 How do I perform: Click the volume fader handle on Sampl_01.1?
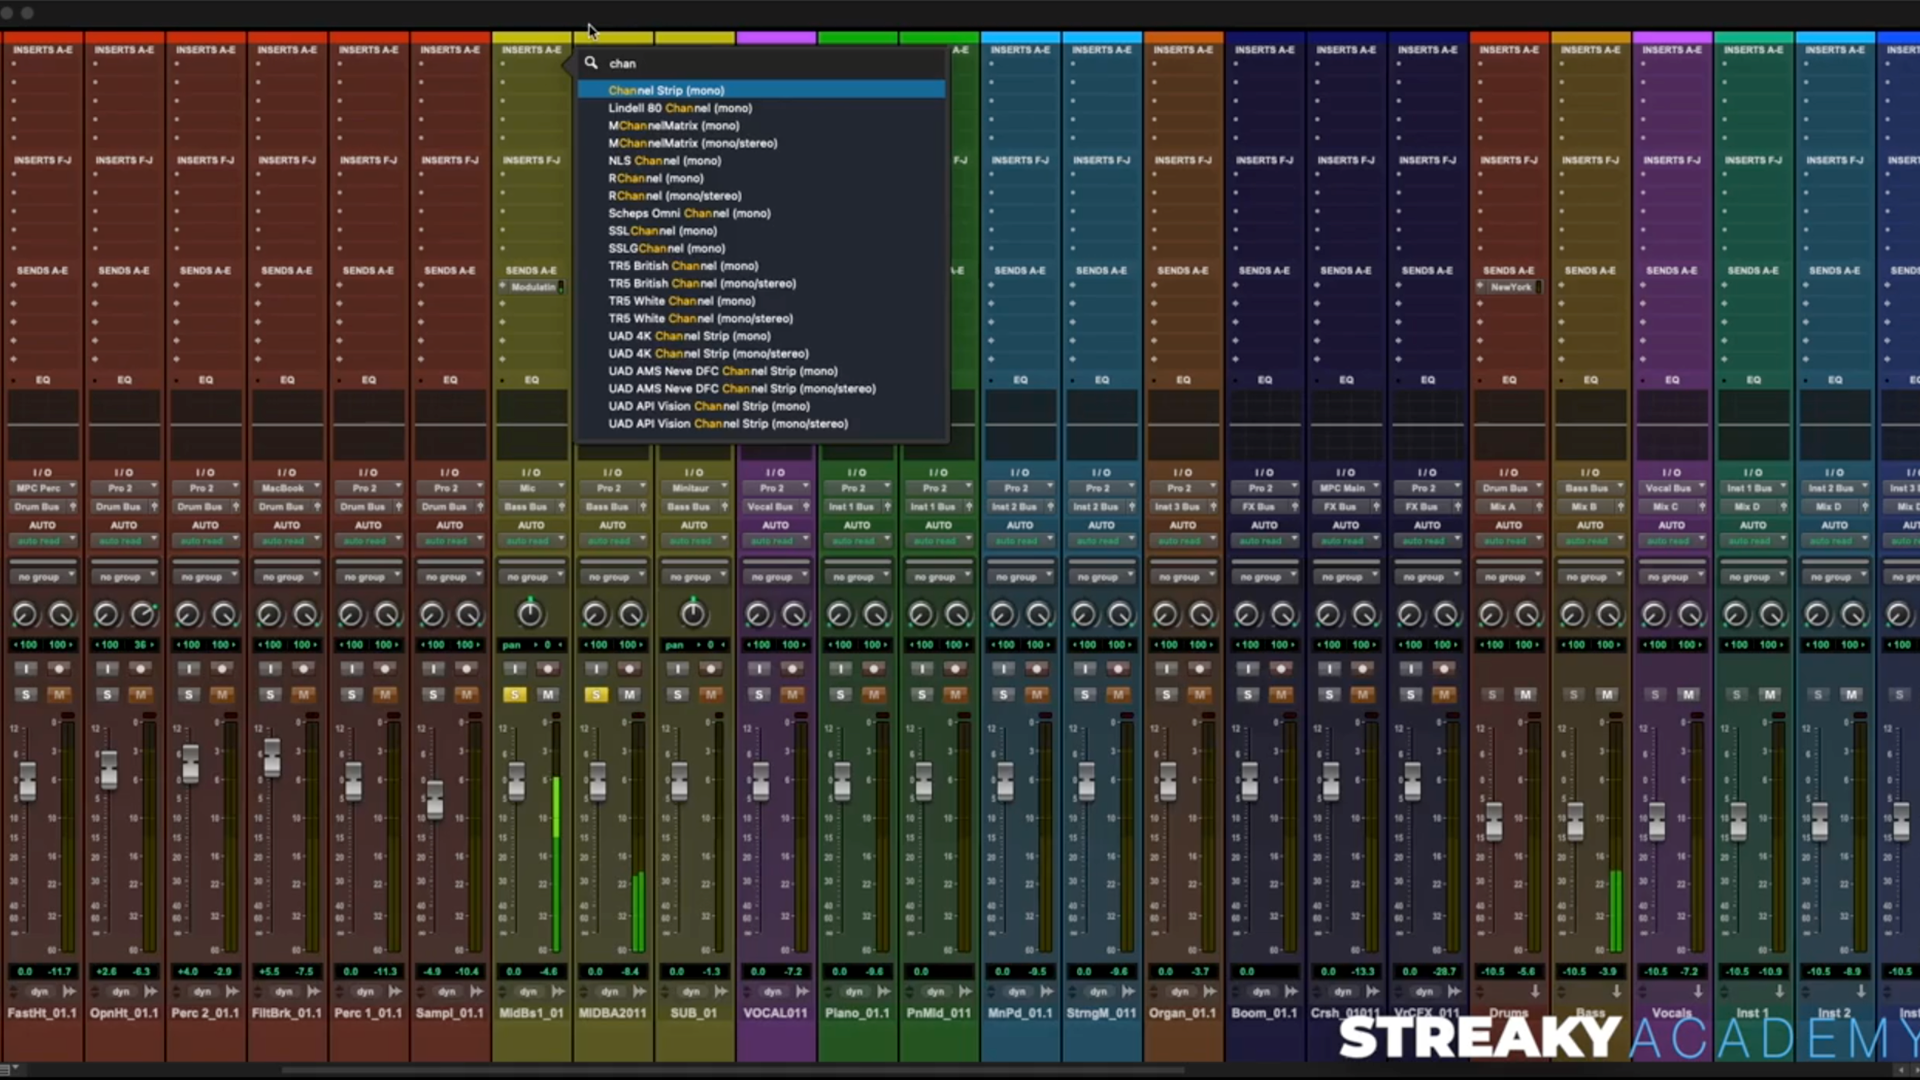(x=435, y=798)
